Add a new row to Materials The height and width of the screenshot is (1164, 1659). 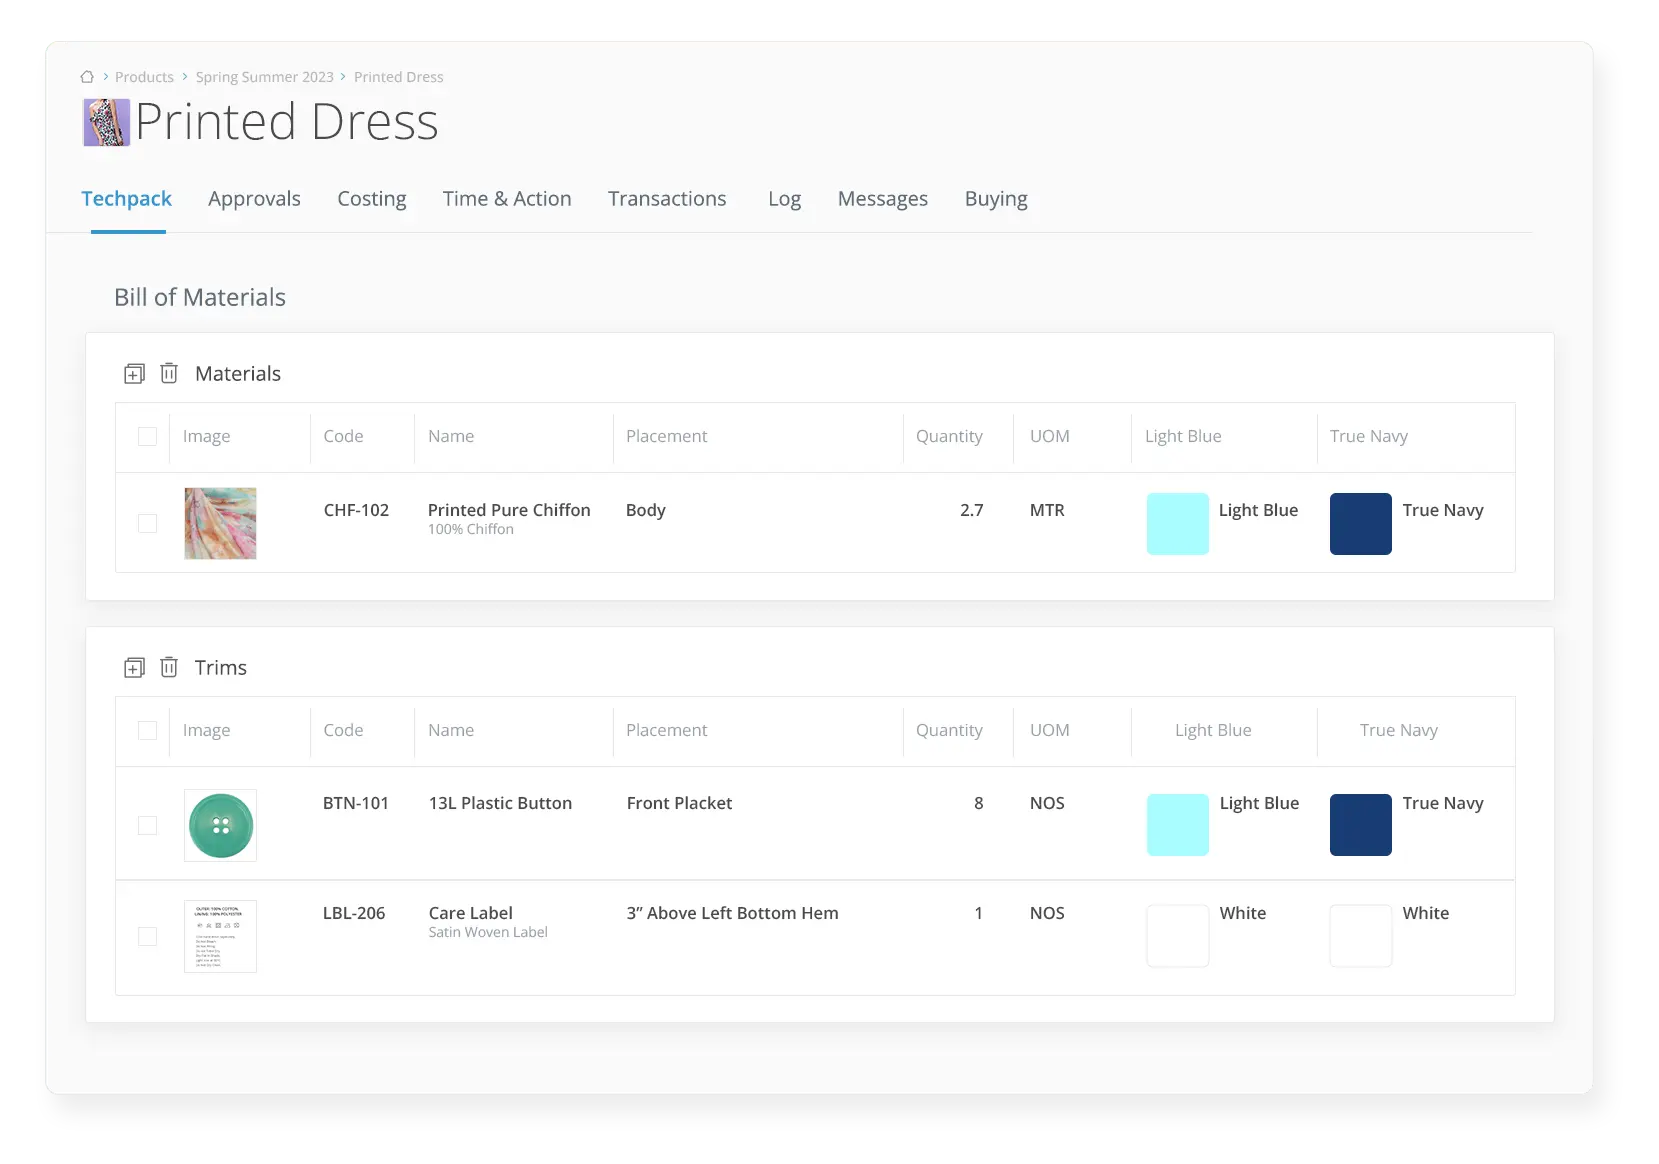[x=134, y=374]
